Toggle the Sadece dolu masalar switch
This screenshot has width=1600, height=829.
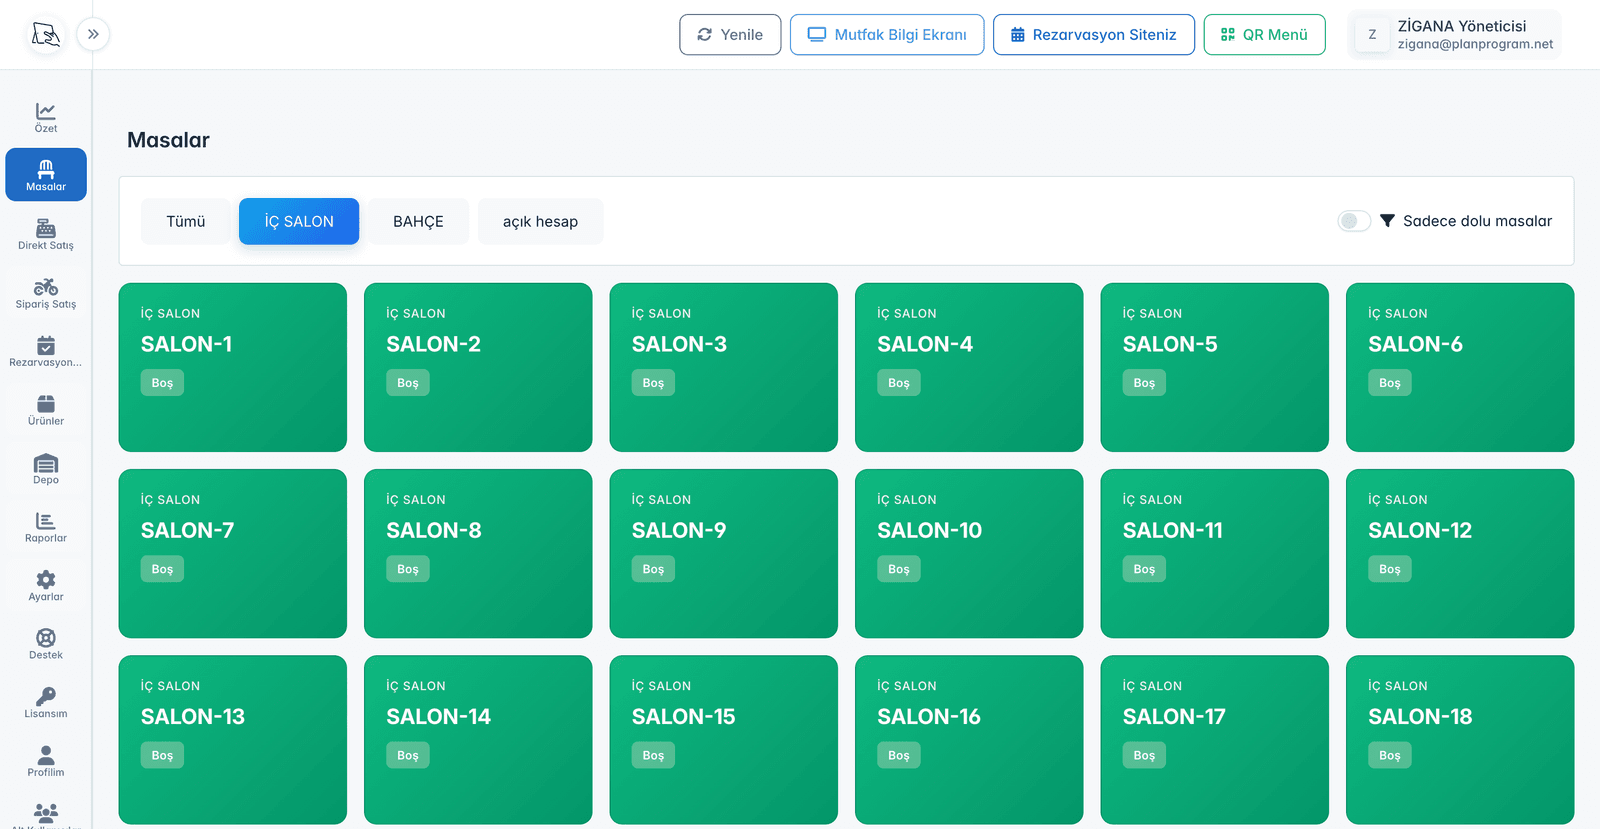tap(1354, 221)
